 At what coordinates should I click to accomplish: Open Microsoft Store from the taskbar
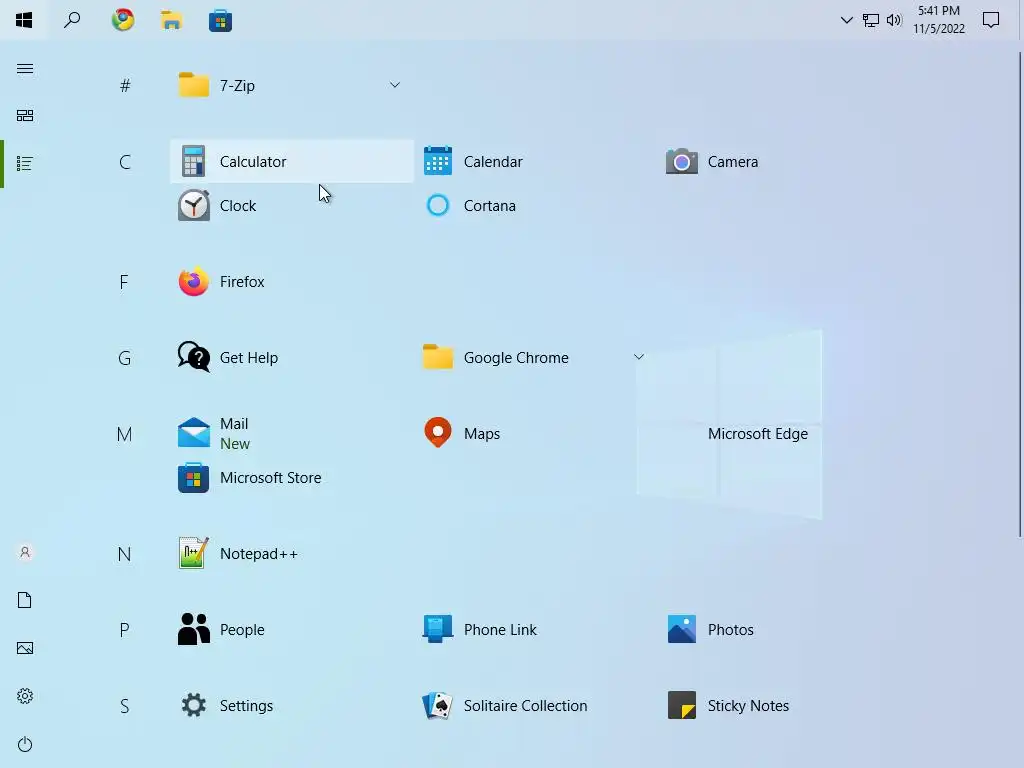click(220, 20)
